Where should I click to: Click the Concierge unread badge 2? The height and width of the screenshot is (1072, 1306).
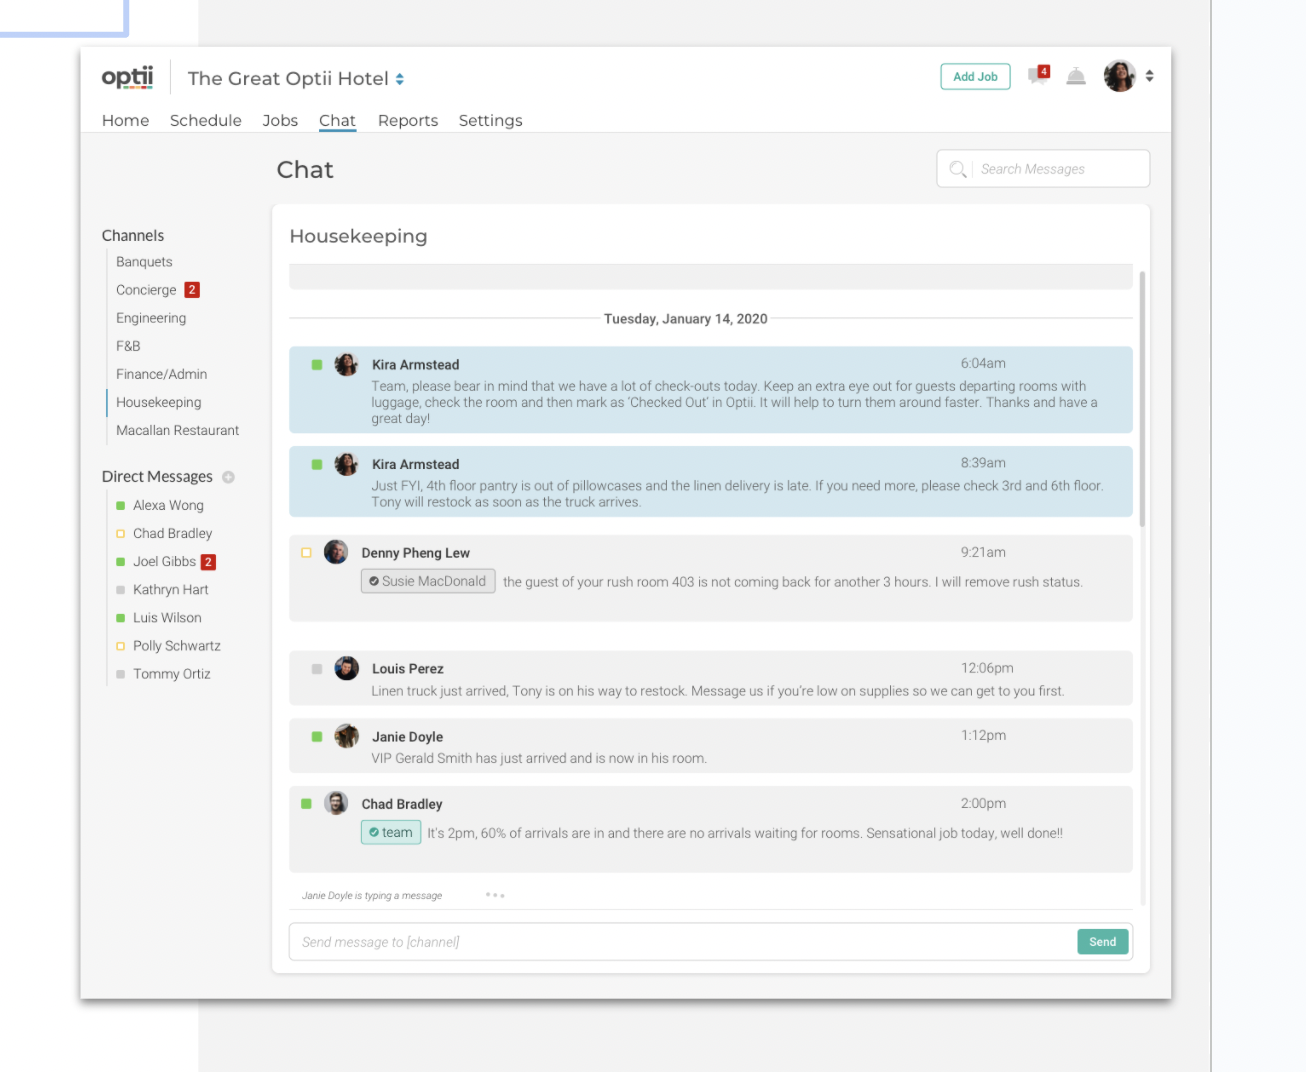click(x=192, y=290)
